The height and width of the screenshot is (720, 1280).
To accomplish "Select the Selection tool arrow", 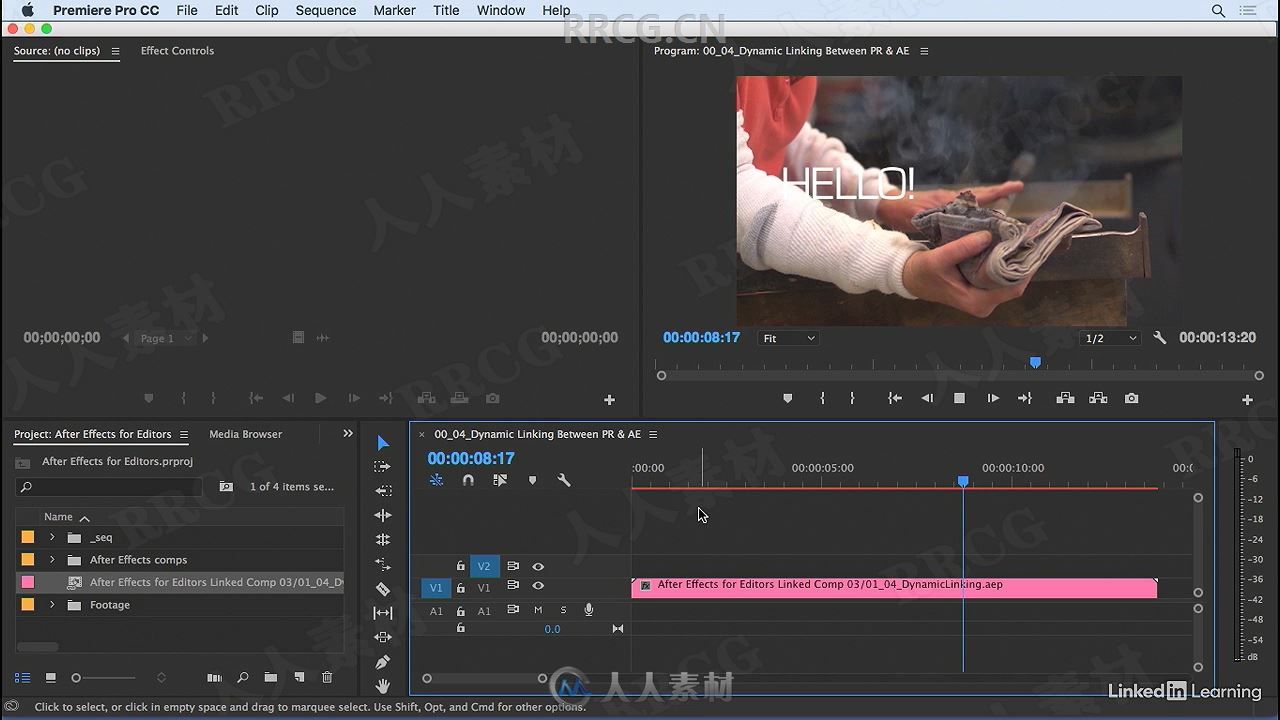I will pyautogui.click(x=383, y=443).
